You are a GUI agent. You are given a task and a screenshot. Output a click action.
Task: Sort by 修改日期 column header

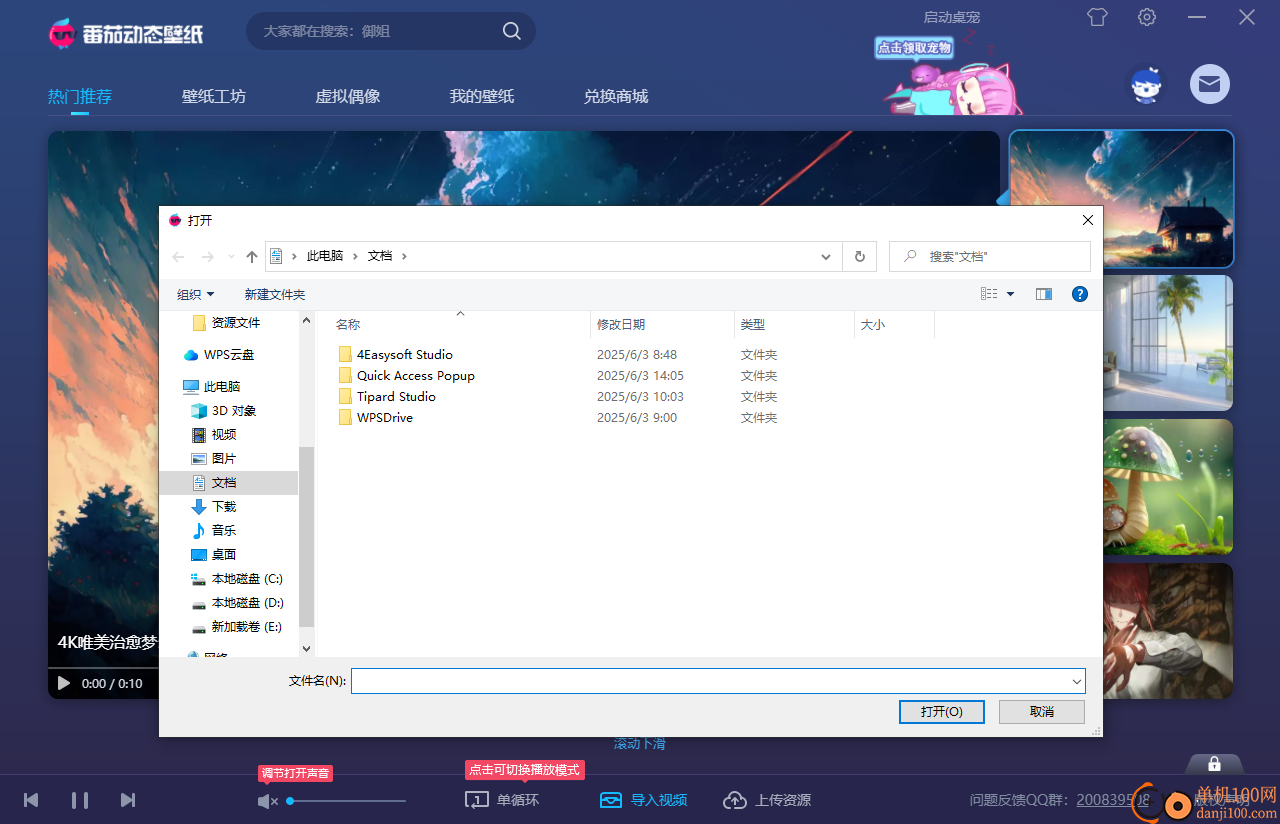click(662, 324)
